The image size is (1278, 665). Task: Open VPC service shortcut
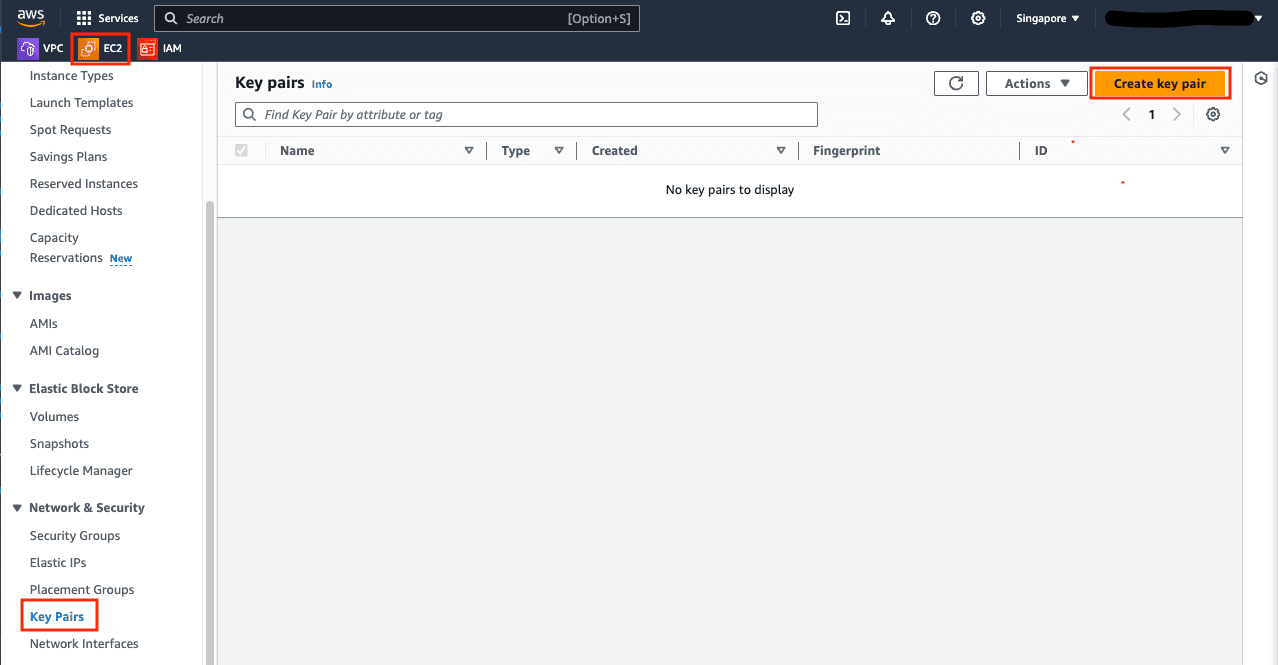(41, 48)
